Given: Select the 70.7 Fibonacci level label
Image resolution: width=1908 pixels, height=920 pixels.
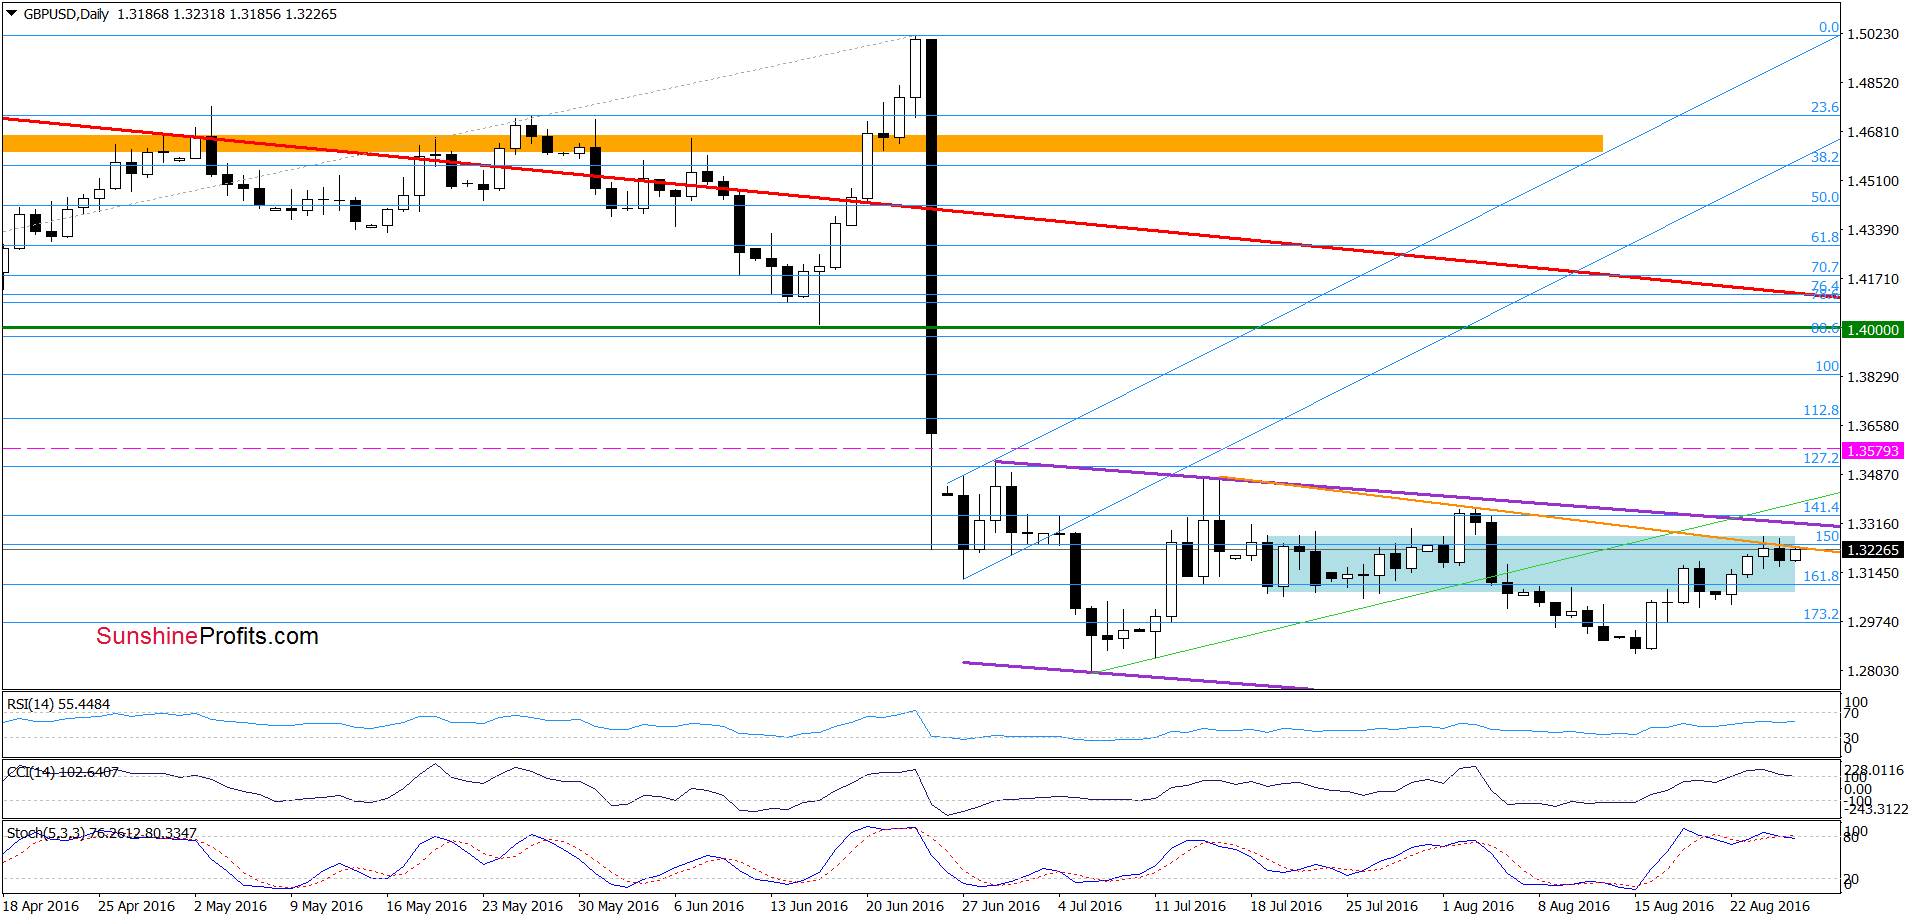Looking at the screenshot, I should (1825, 267).
